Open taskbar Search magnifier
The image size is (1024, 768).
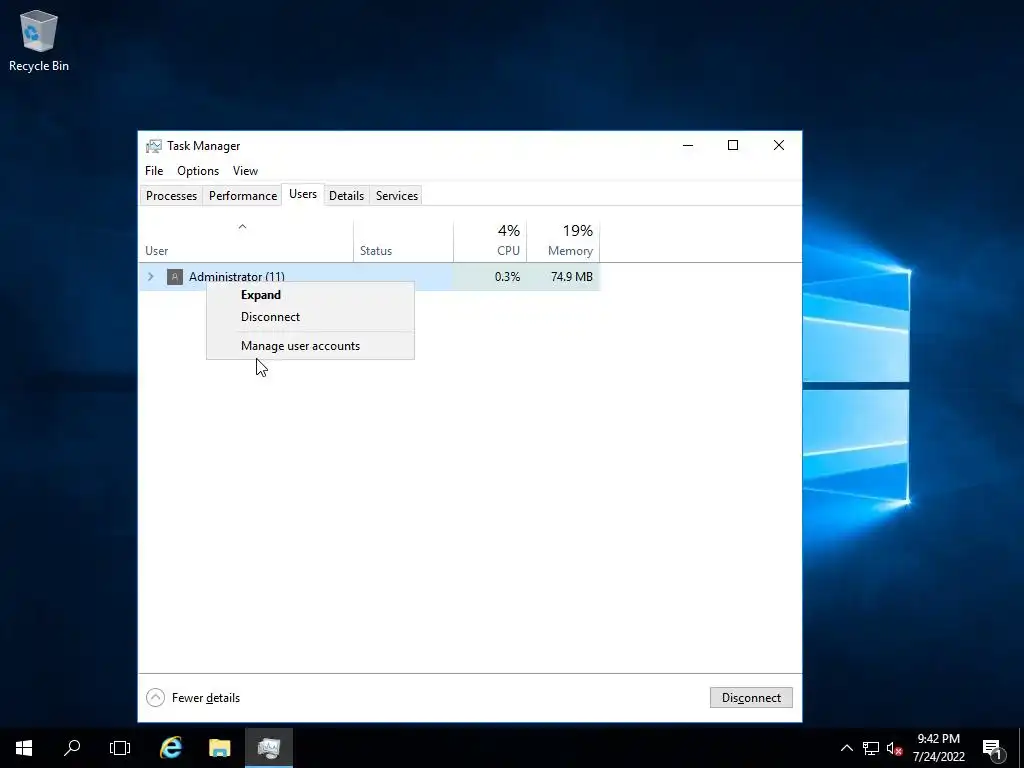[x=72, y=748]
